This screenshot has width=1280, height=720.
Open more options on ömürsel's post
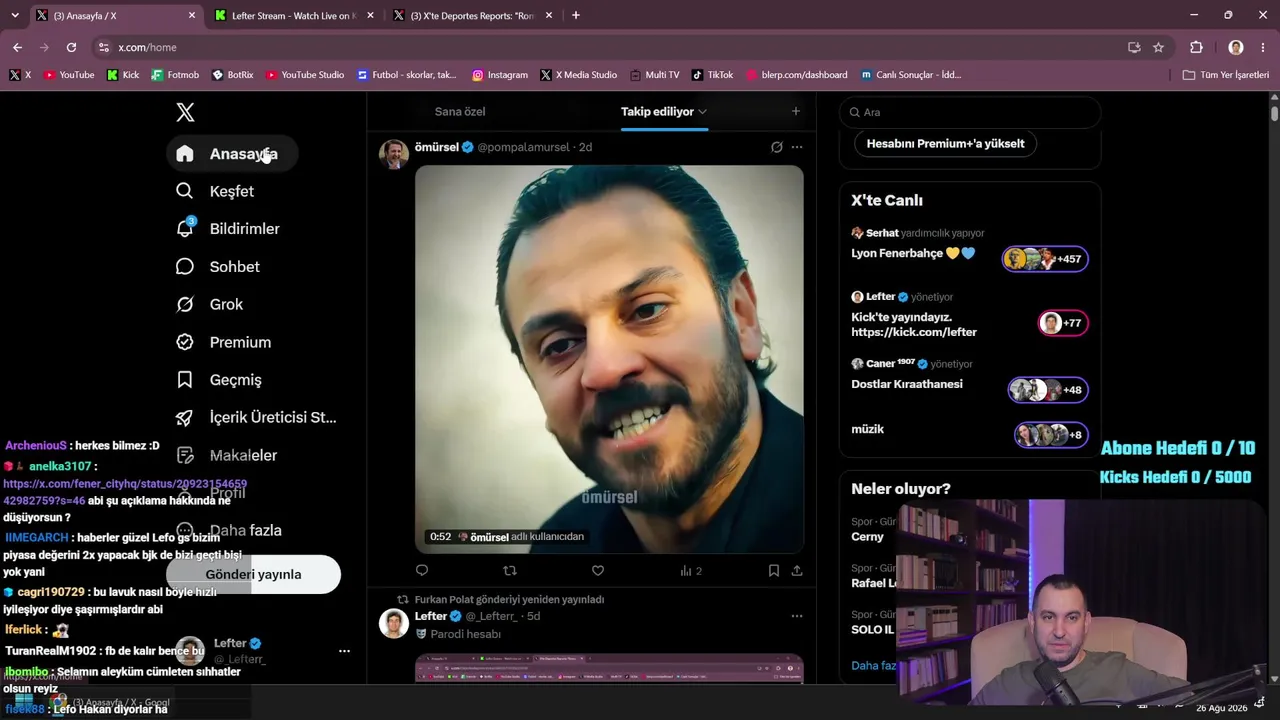(797, 147)
